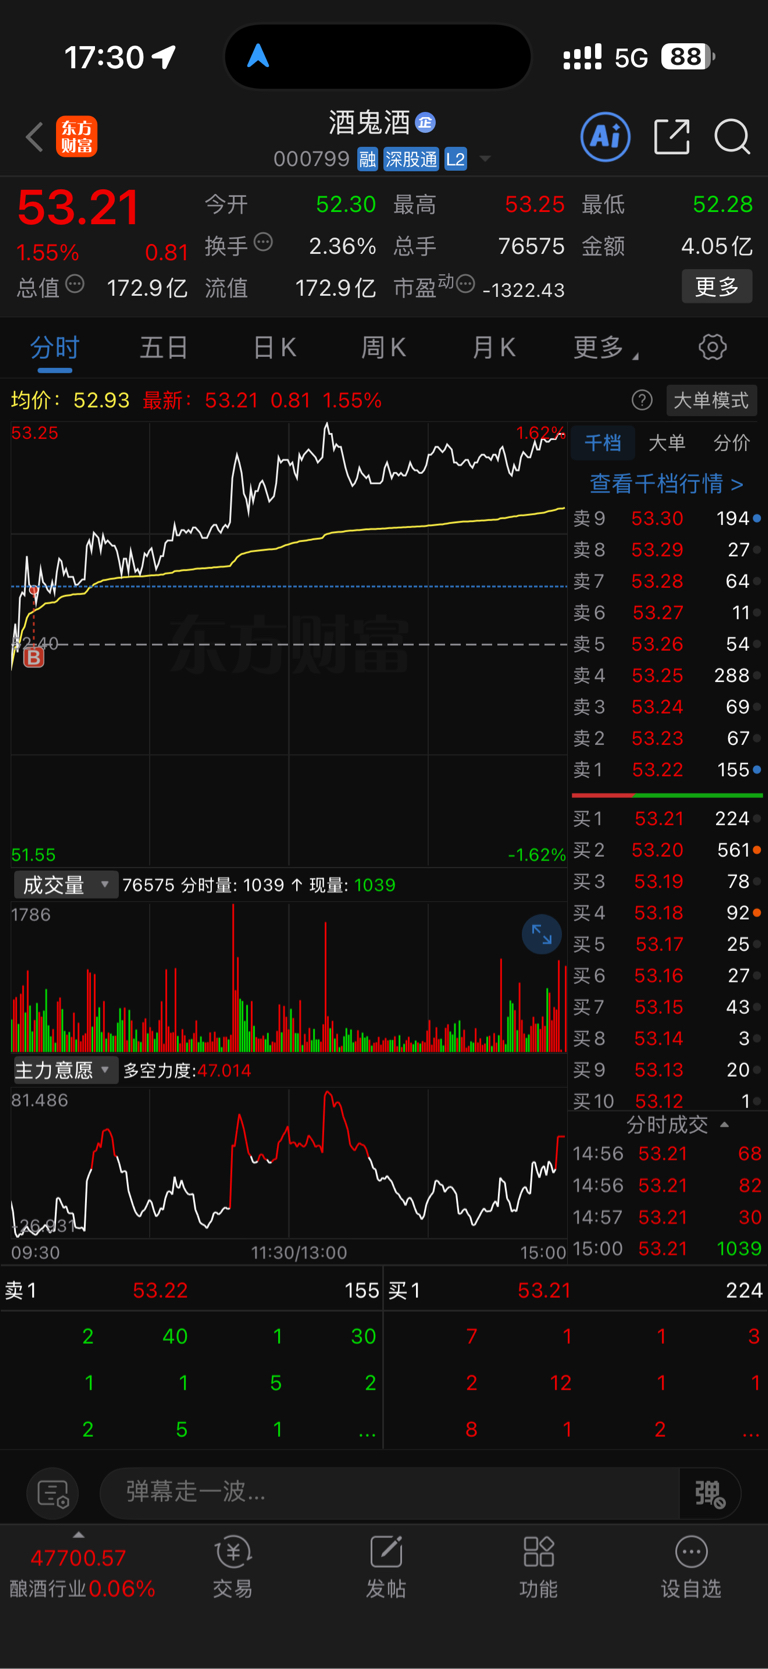Image resolution: width=768 pixels, height=1669 pixels.
Task: Tap info icon next to 市盈
Action: [x=465, y=284]
